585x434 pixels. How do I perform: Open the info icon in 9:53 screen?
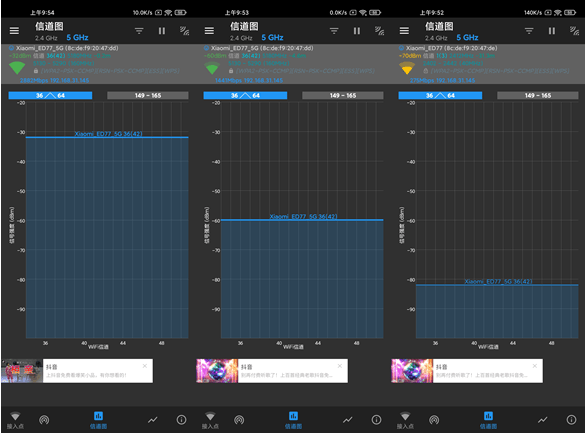point(376,420)
